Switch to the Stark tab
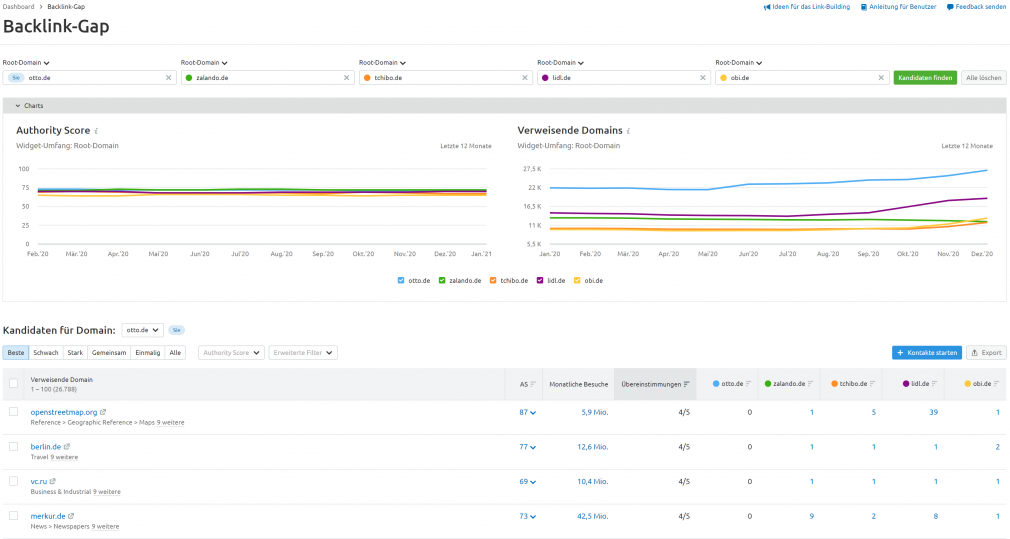This screenshot has width=1010, height=539. (75, 353)
